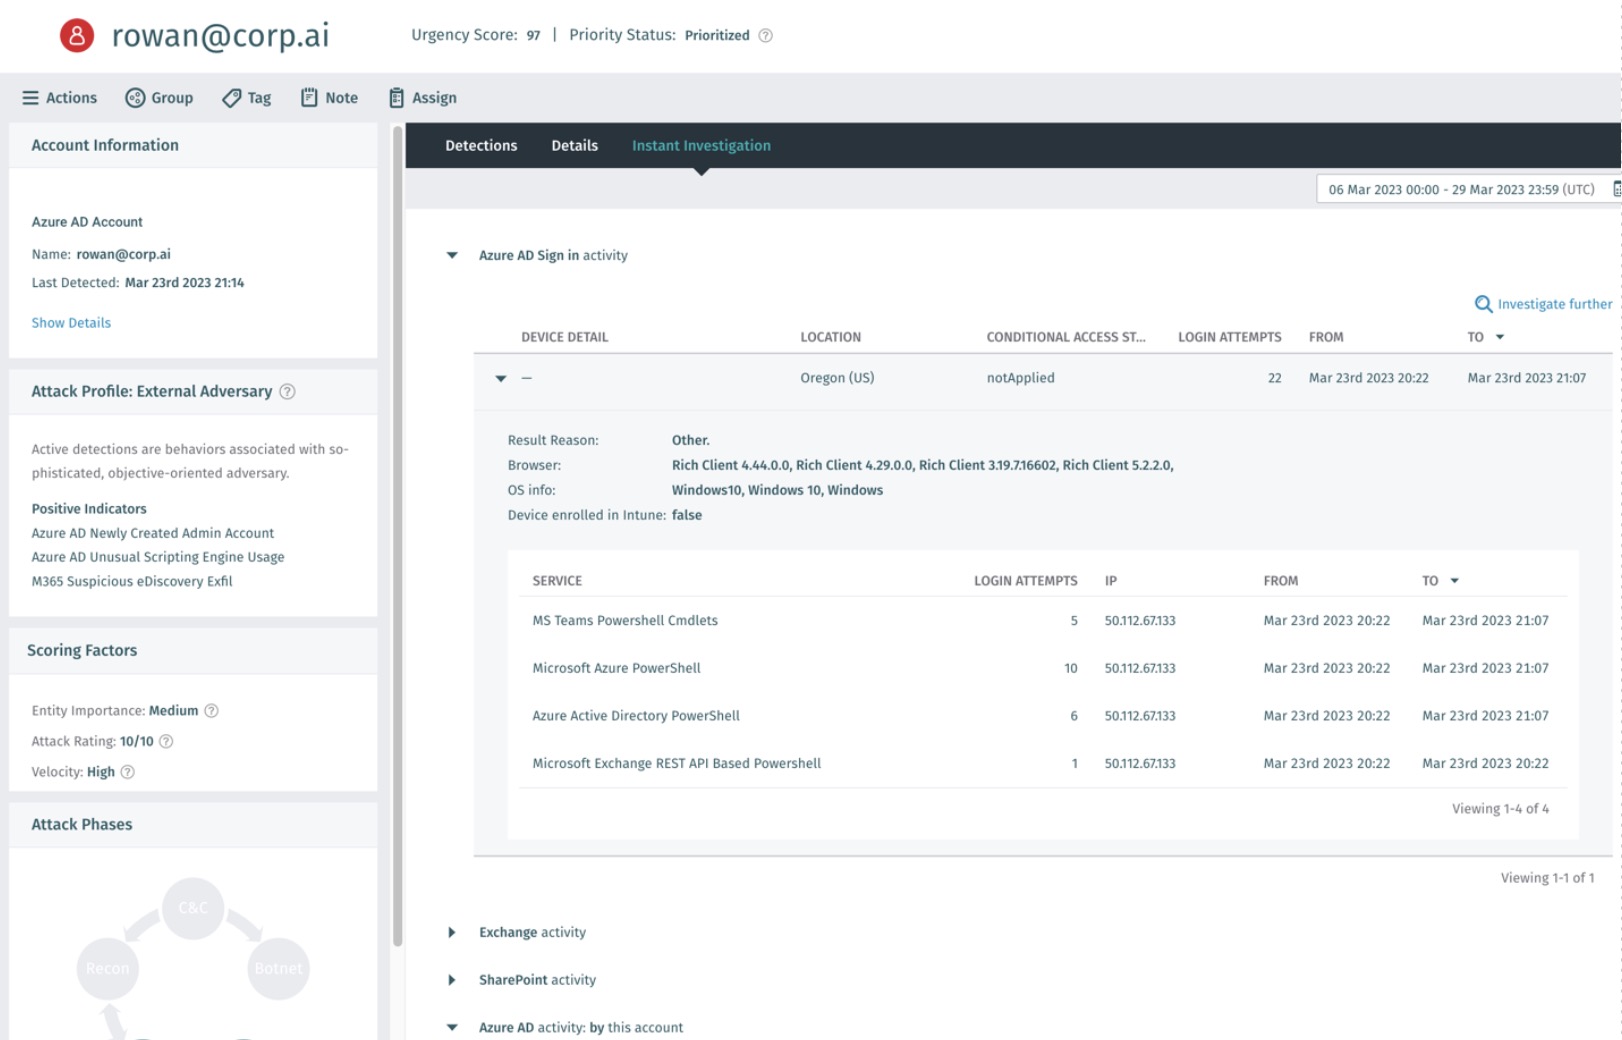Open Entity Importance help icon
Viewport: 1622px width, 1040px height.
click(211, 711)
